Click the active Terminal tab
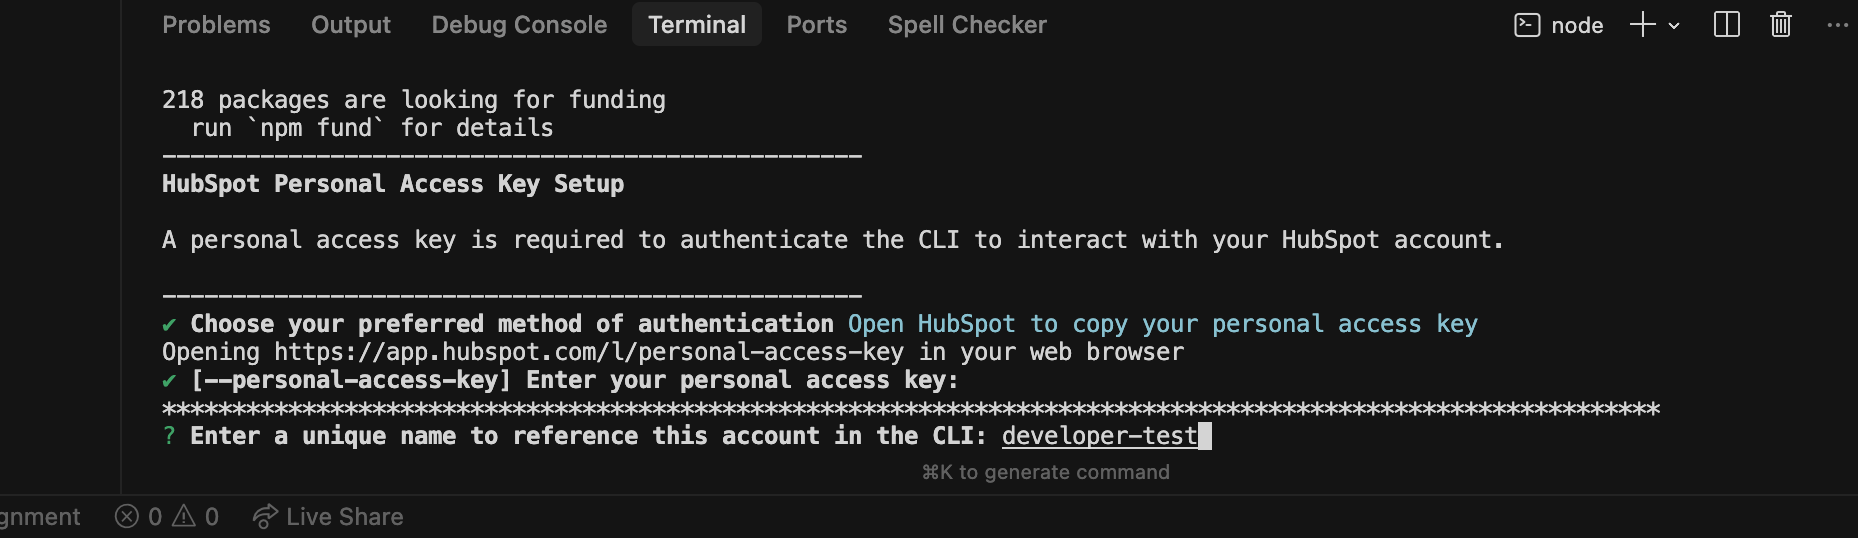Screen dimensions: 1858x538 coord(697,25)
